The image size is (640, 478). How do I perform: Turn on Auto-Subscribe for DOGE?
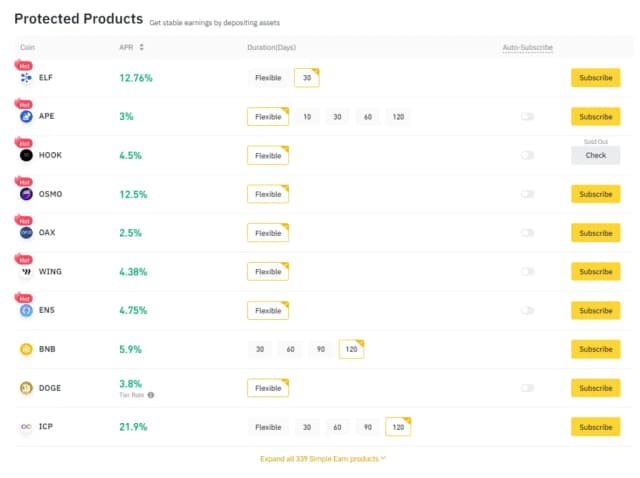click(x=527, y=388)
